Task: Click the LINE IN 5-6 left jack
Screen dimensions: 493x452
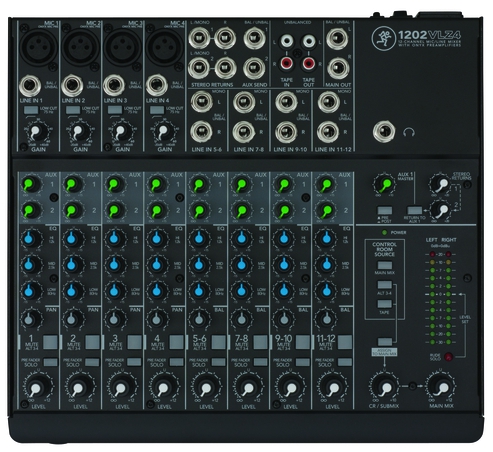Action: [202, 102]
